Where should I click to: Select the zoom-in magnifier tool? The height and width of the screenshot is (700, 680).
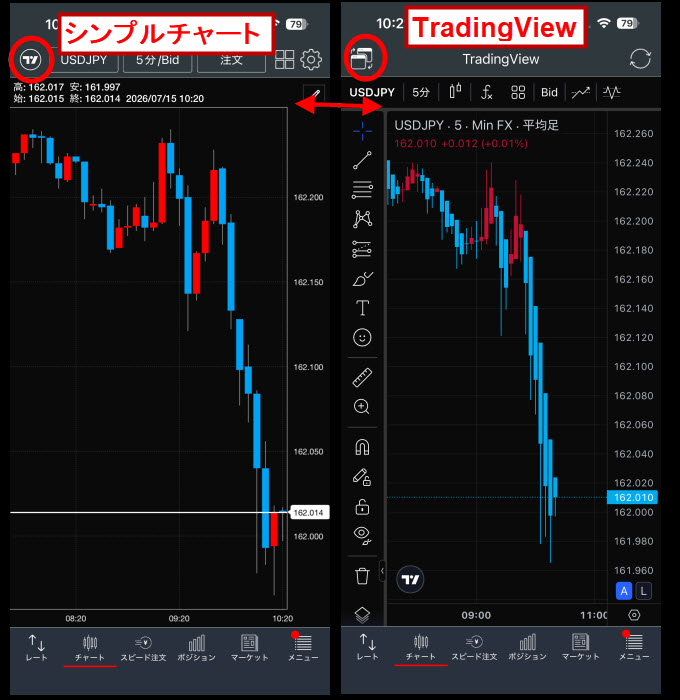362,407
